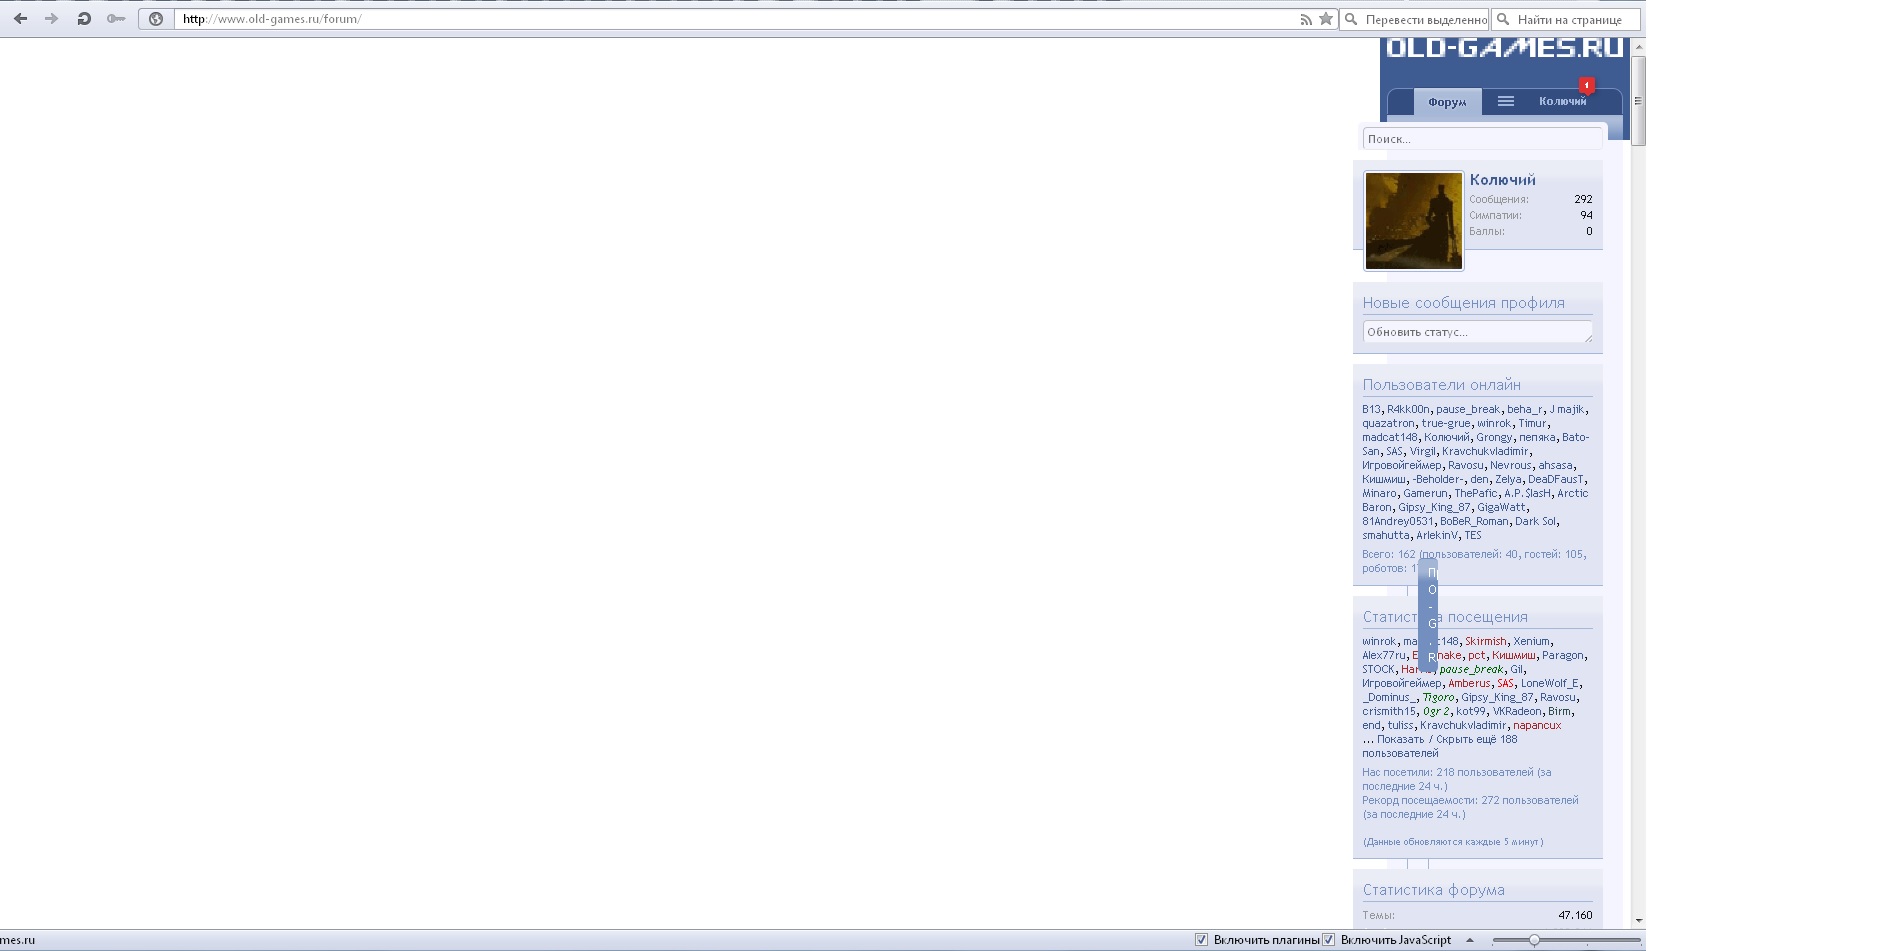The height and width of the screenshot is (951, 1883).
Task: Open the bold "Колючий" profile name link beside the avatar
Action: point(1502,180)
